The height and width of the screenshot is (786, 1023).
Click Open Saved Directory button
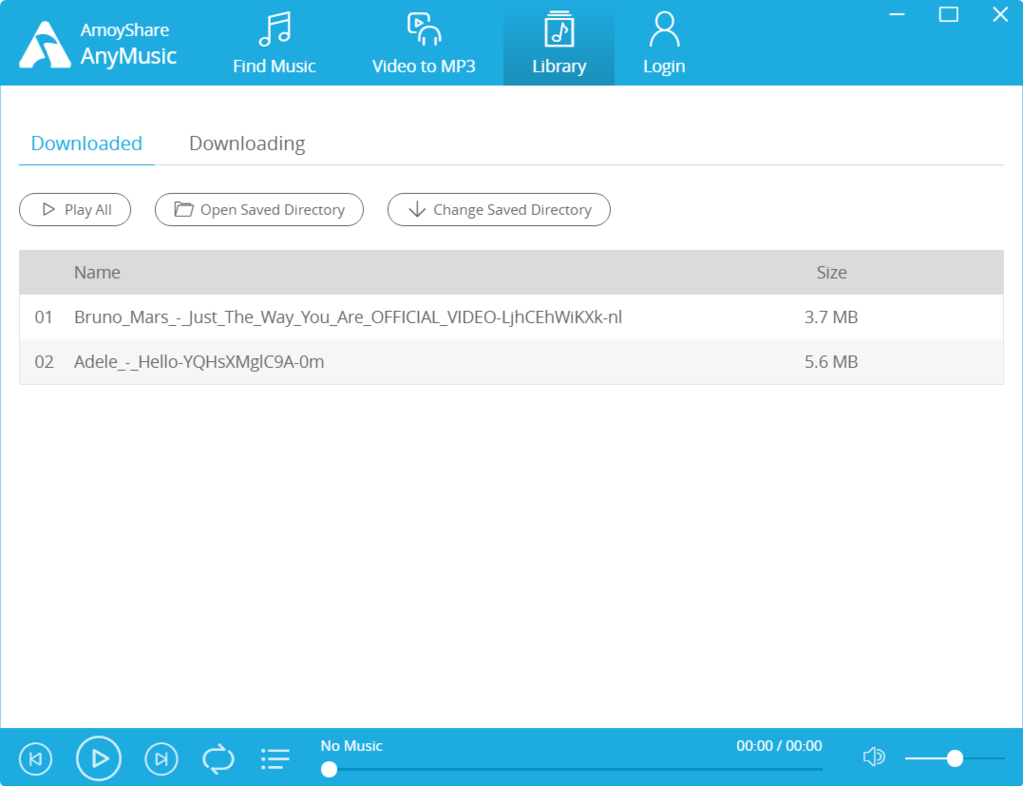click(x=259, y=209)
